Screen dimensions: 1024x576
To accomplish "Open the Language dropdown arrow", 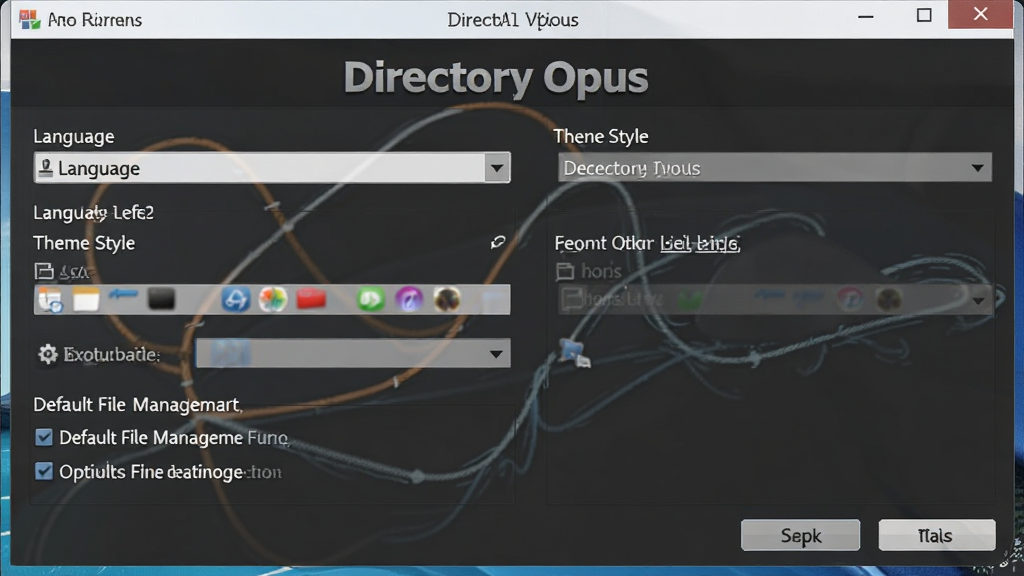I will 497,168.
